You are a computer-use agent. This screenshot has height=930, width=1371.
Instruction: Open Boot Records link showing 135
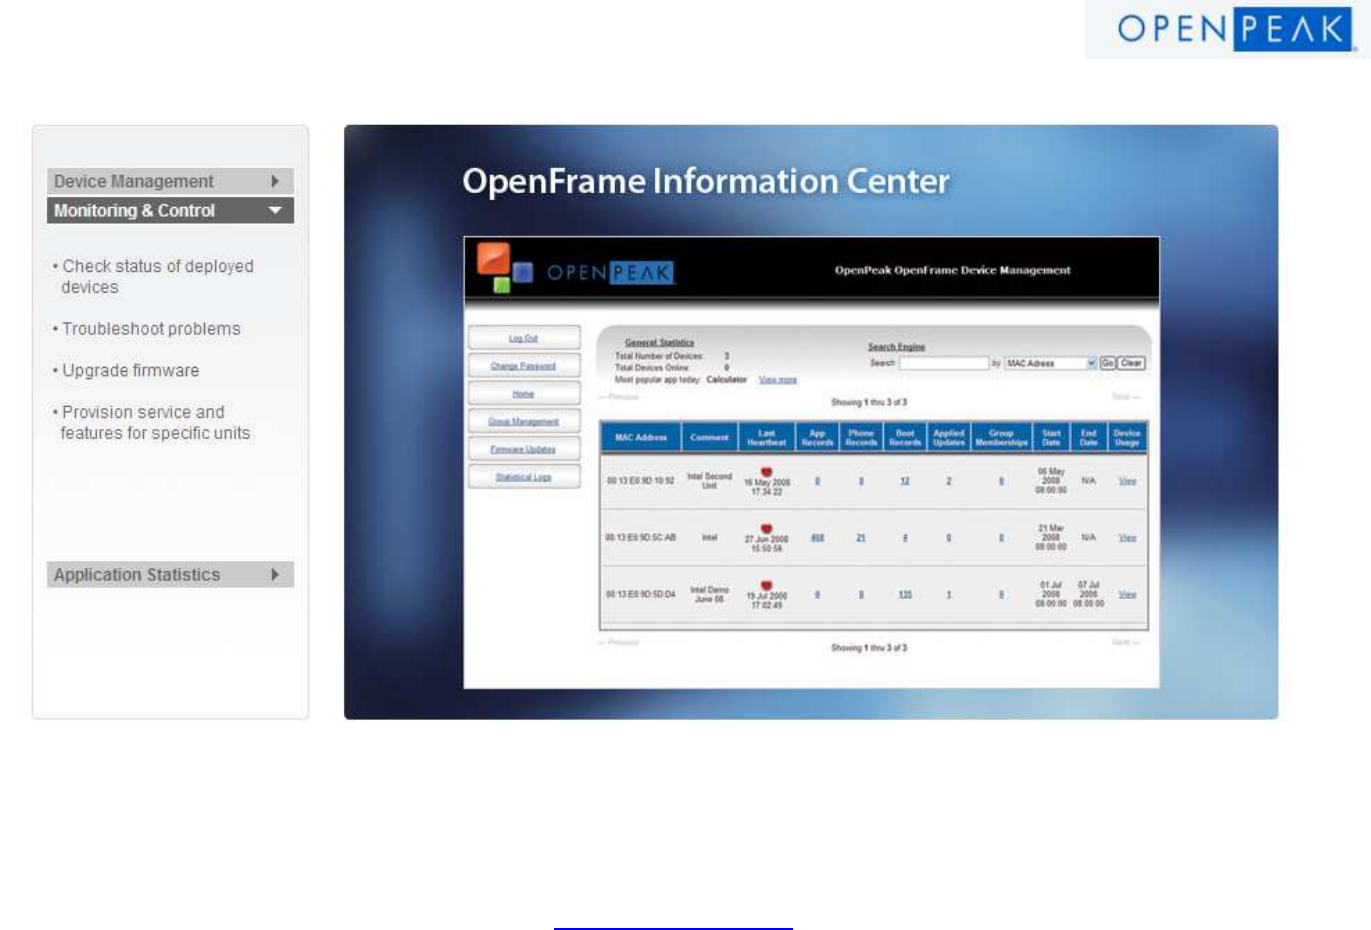[905, 595]
